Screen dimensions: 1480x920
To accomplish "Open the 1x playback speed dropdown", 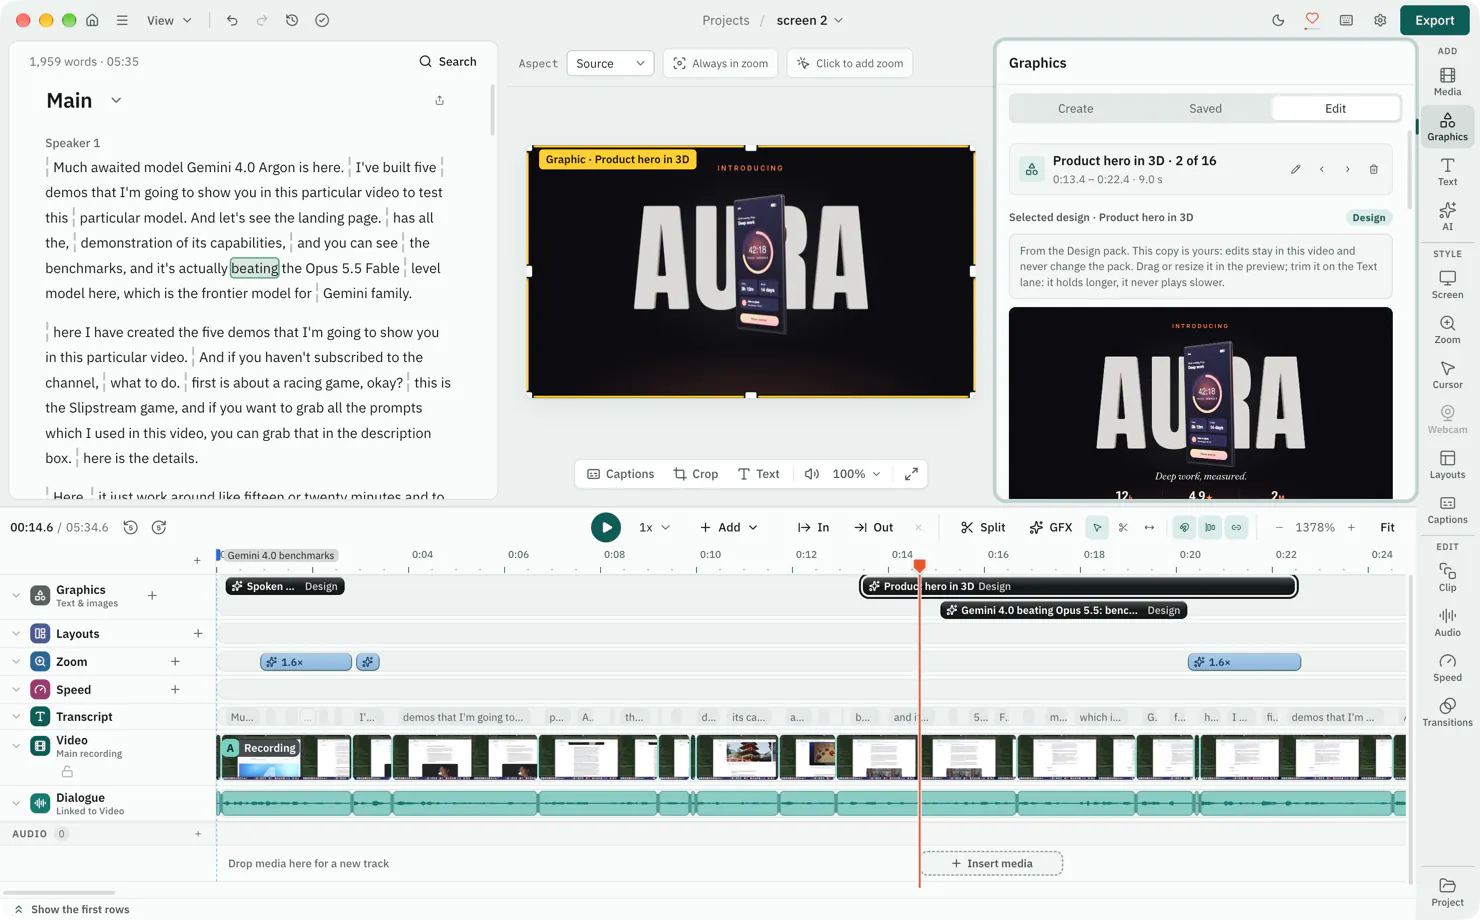I will point(654,527).
